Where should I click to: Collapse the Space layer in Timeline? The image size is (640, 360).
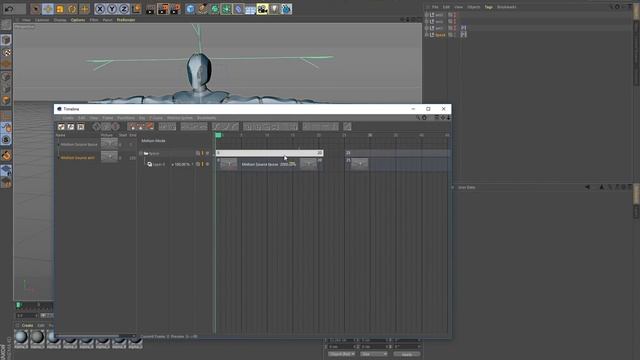point(141,153)
